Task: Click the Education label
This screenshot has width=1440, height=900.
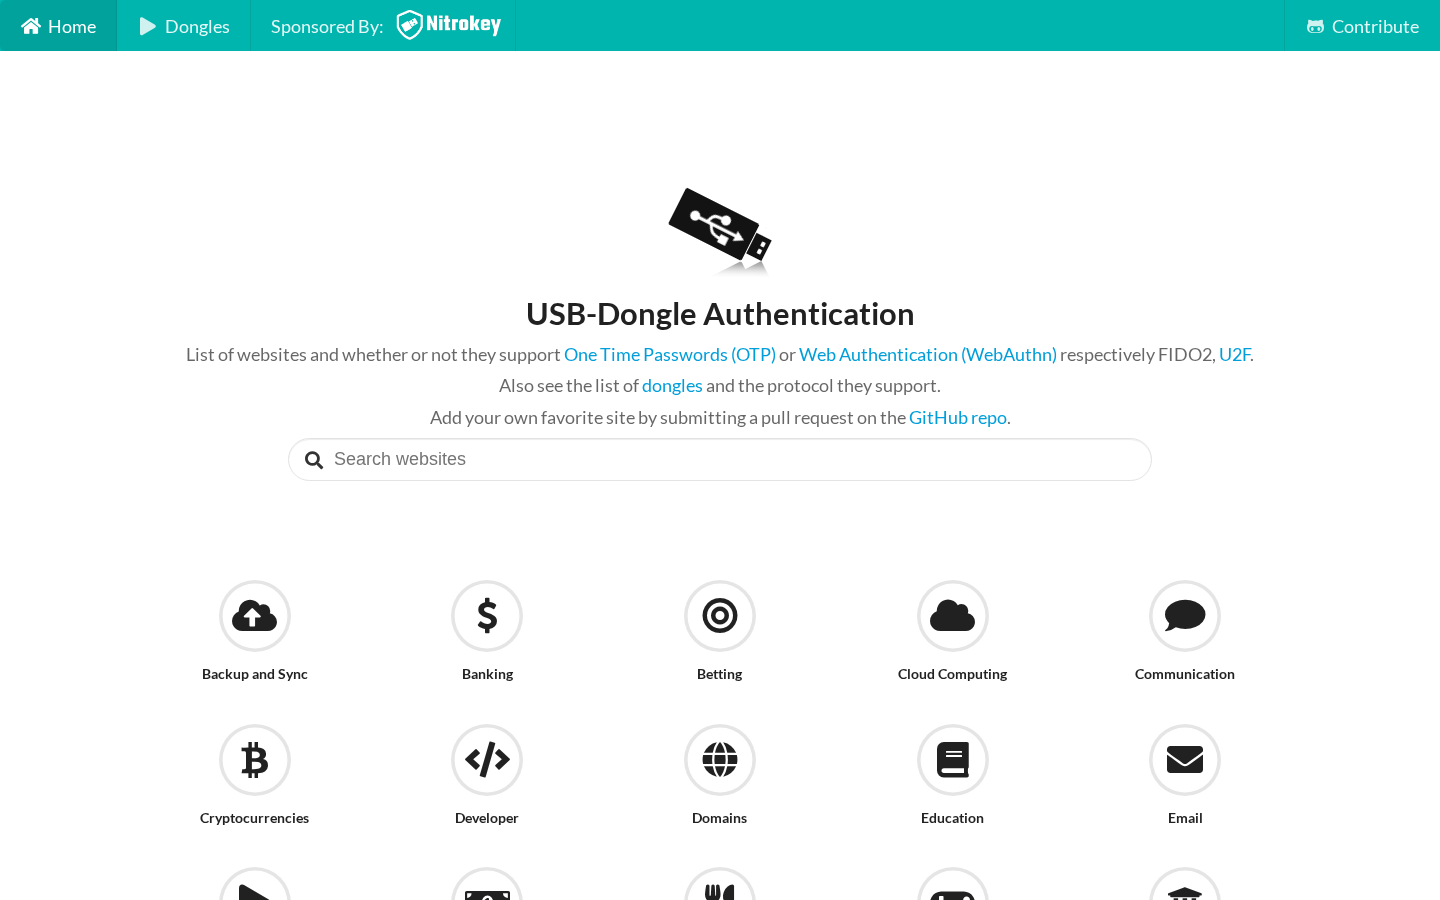Action: point(953,818)
